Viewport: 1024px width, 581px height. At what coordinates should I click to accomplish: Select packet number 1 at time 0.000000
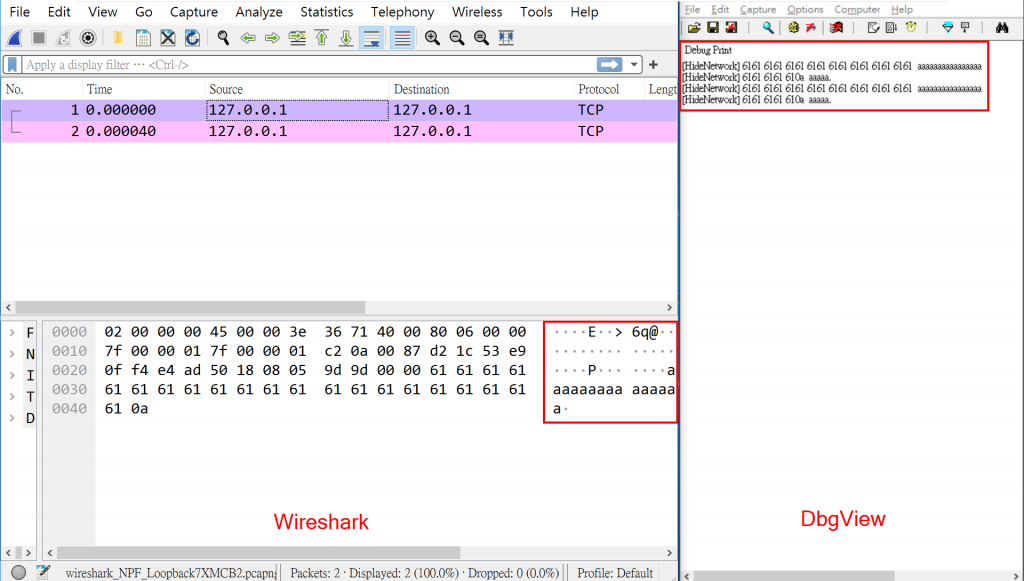coord(339,110)
